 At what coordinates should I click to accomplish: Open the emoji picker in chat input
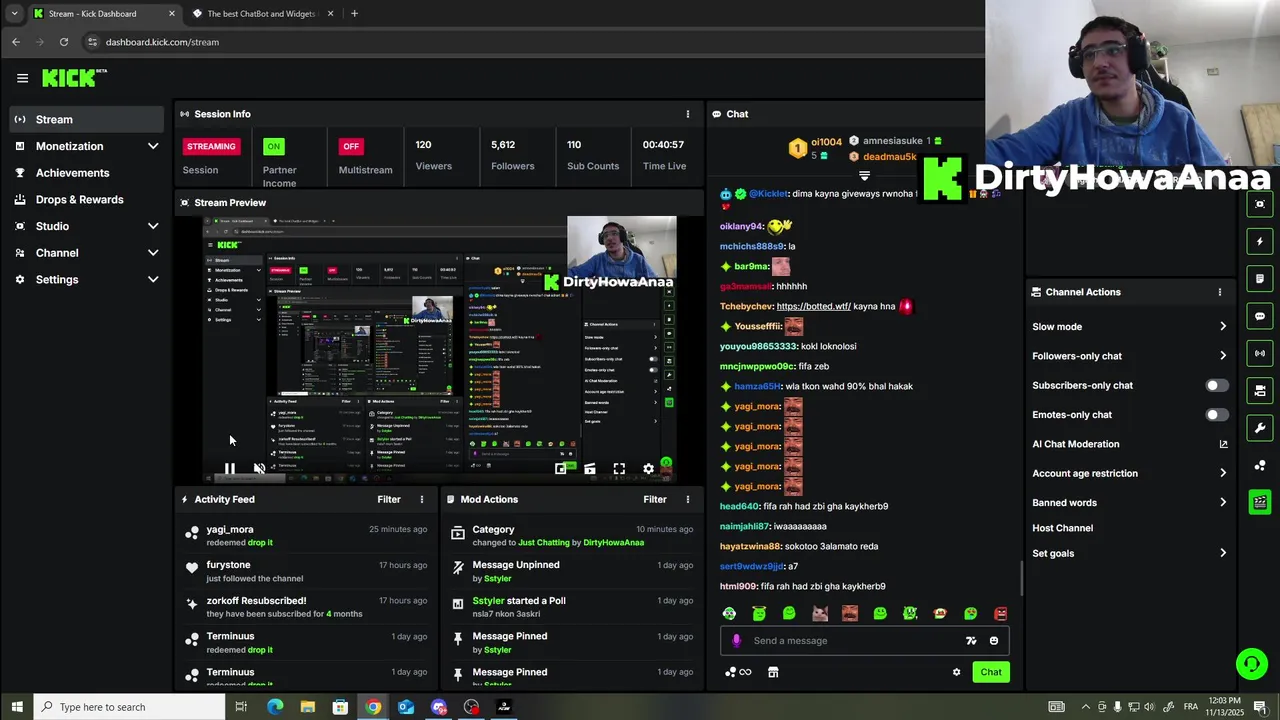pos(993,641)
